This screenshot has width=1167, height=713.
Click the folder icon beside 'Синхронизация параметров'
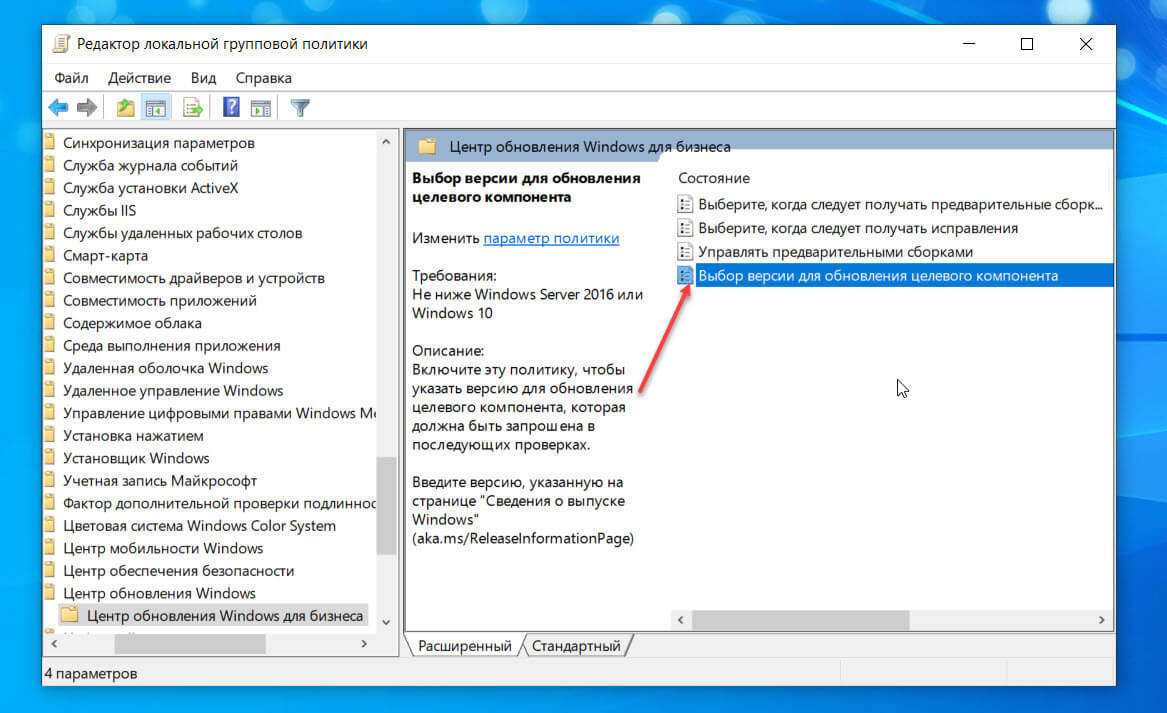tap(50, 142)
